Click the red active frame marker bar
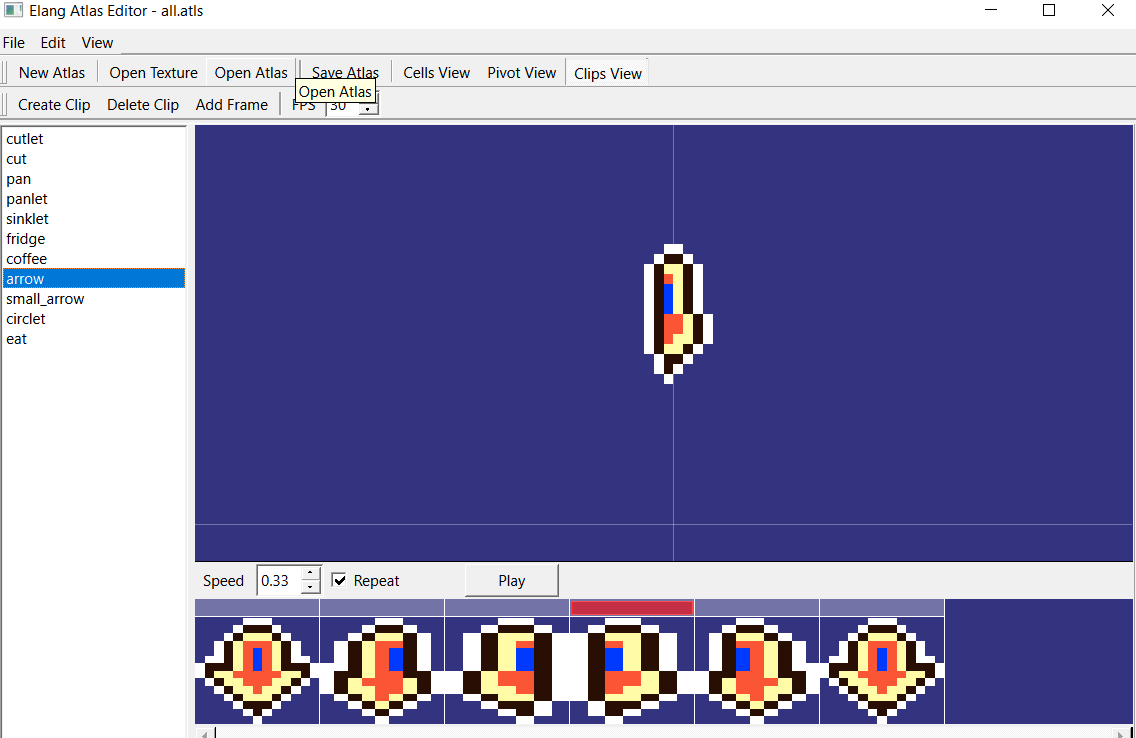Viewport: 1136px width, 738px height. coord(632,608)
